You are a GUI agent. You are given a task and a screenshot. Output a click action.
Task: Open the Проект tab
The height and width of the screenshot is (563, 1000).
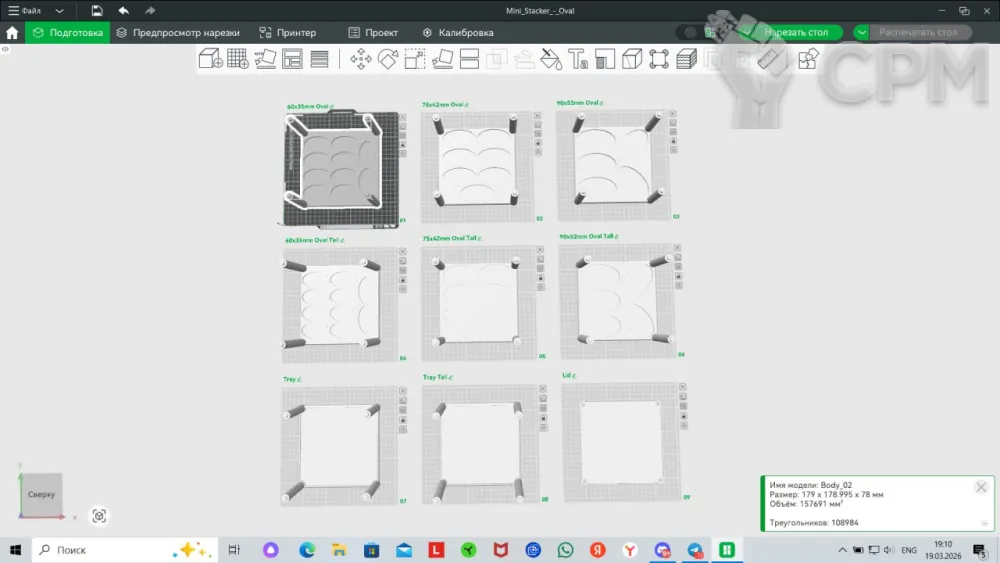click(373, 33)
